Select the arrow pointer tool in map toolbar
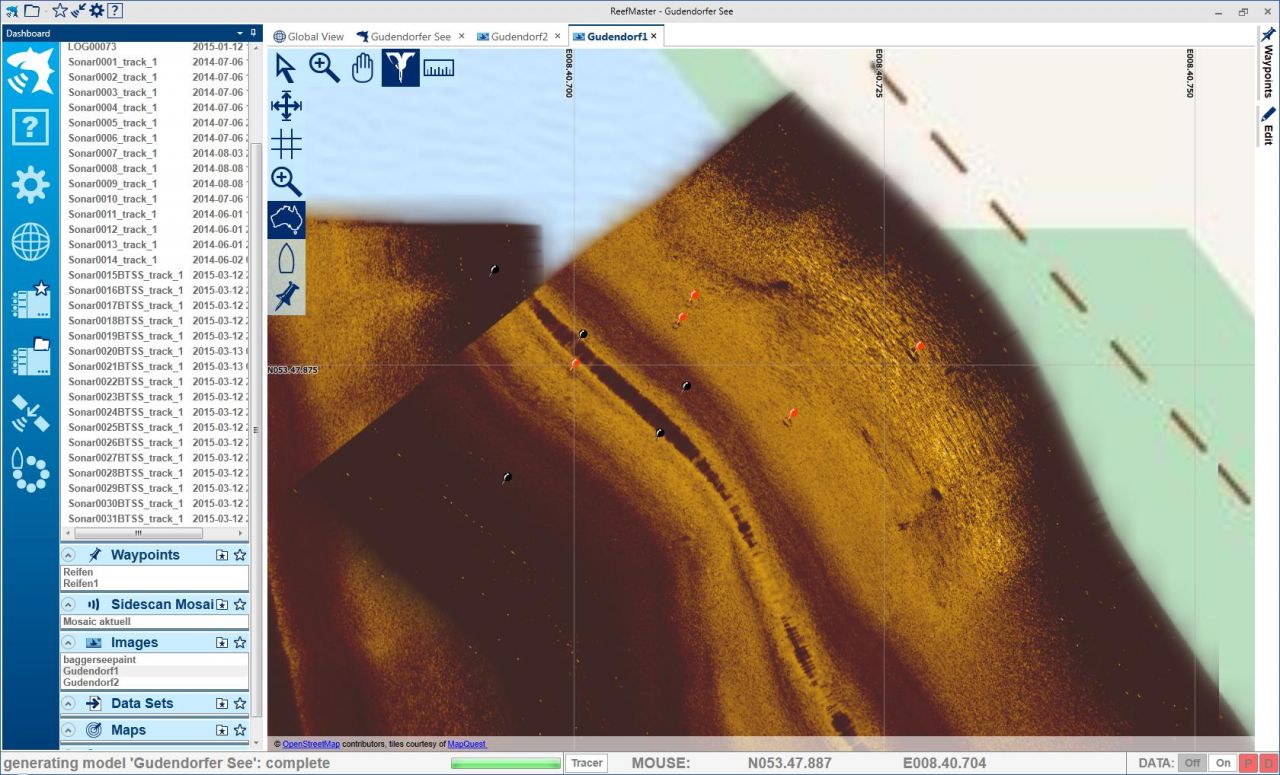This screenshot has width=1280, height=775. coord(286,69)
